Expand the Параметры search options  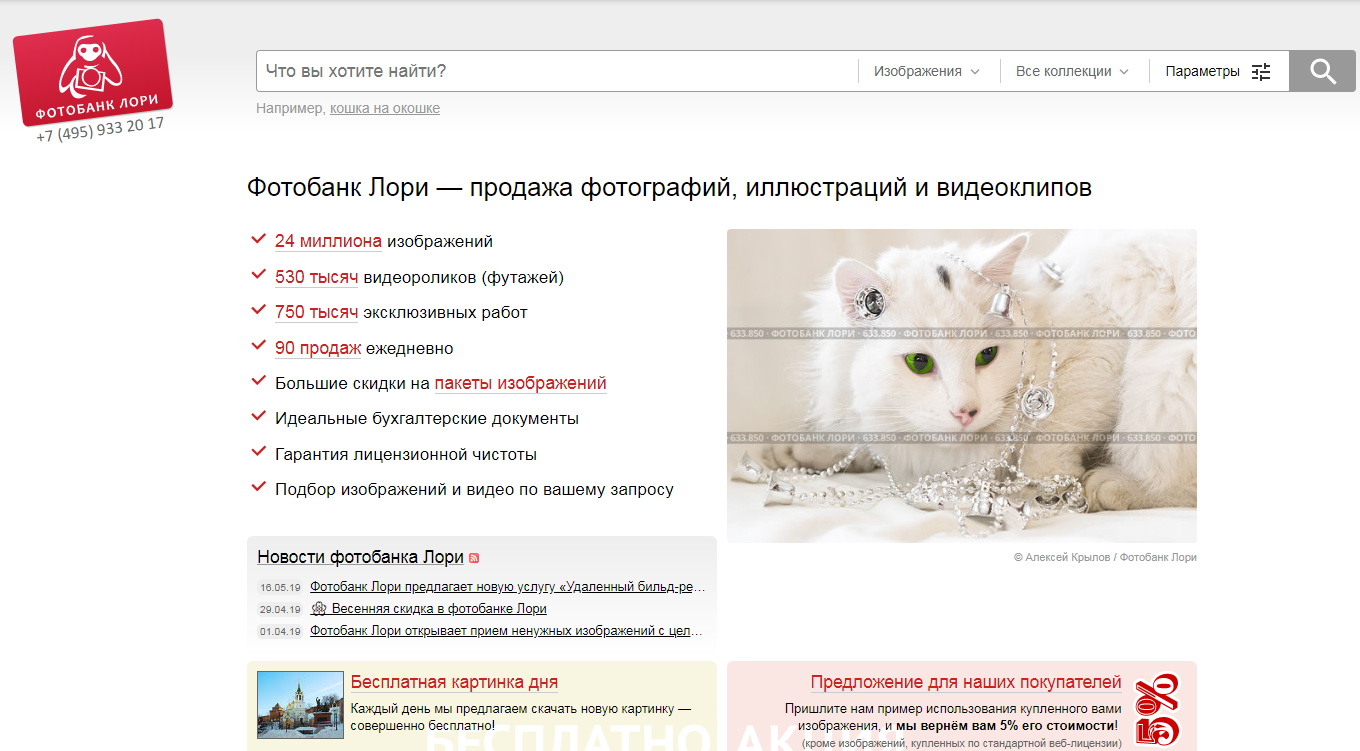click(x=1202, y=70)
